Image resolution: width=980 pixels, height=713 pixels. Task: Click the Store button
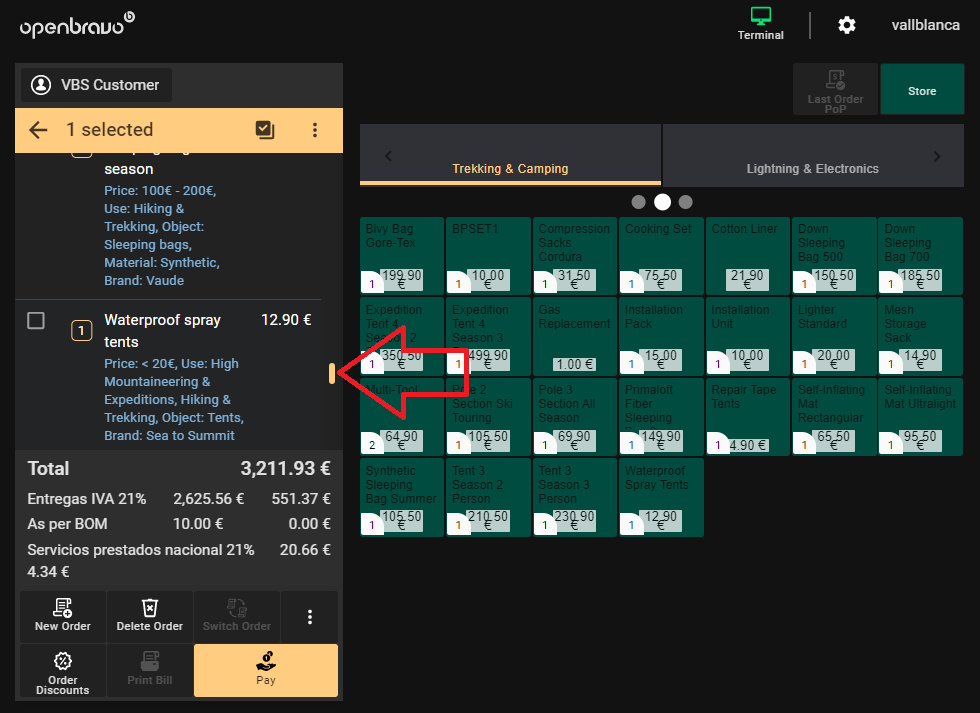pos(921,91)
